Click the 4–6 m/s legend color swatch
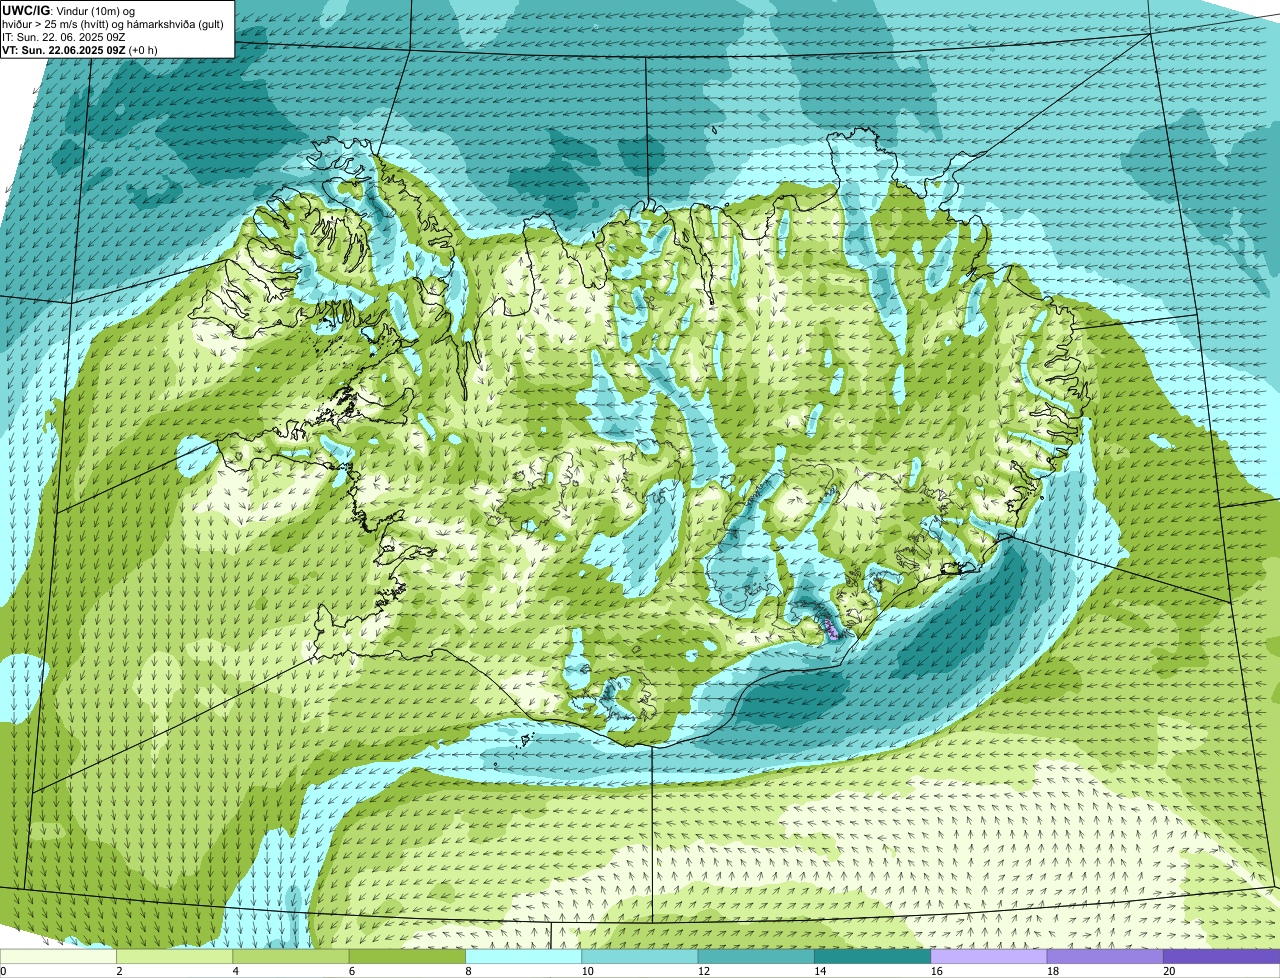The image size is (1280, 978). coord(291,956)
